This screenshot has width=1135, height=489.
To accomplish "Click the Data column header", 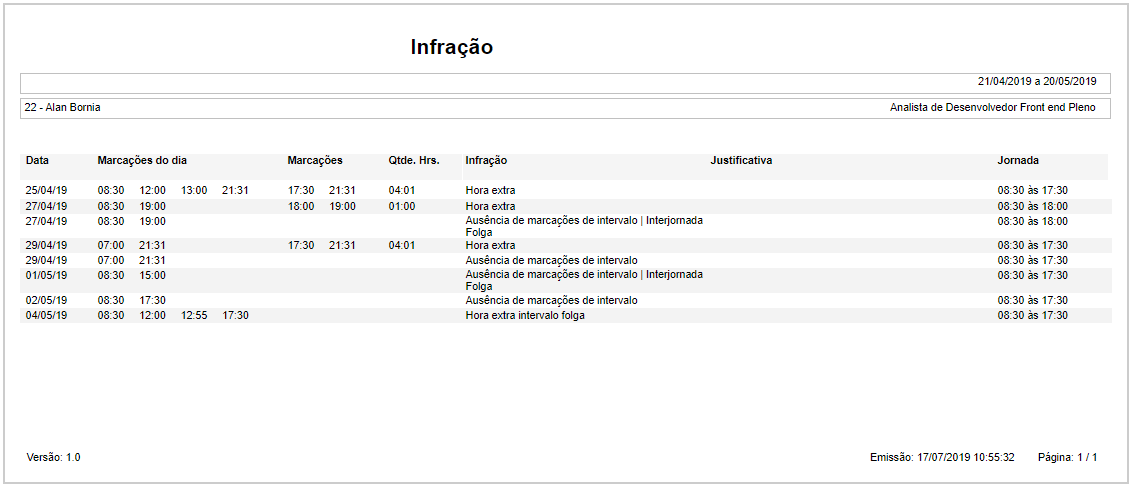I will (x=37, y=160).
